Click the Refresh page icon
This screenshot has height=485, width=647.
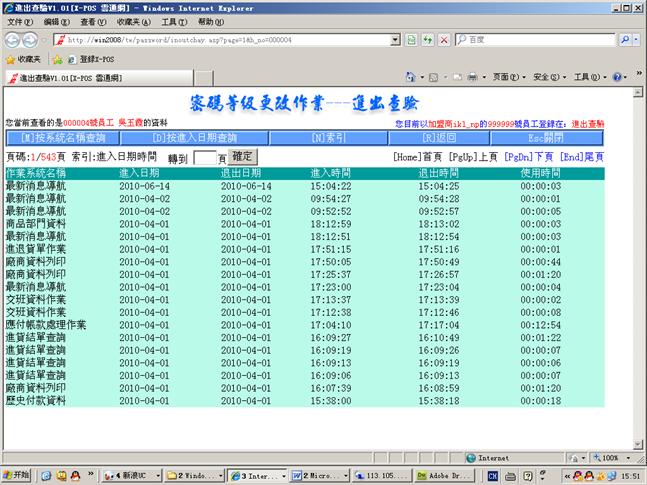[429, 40]
